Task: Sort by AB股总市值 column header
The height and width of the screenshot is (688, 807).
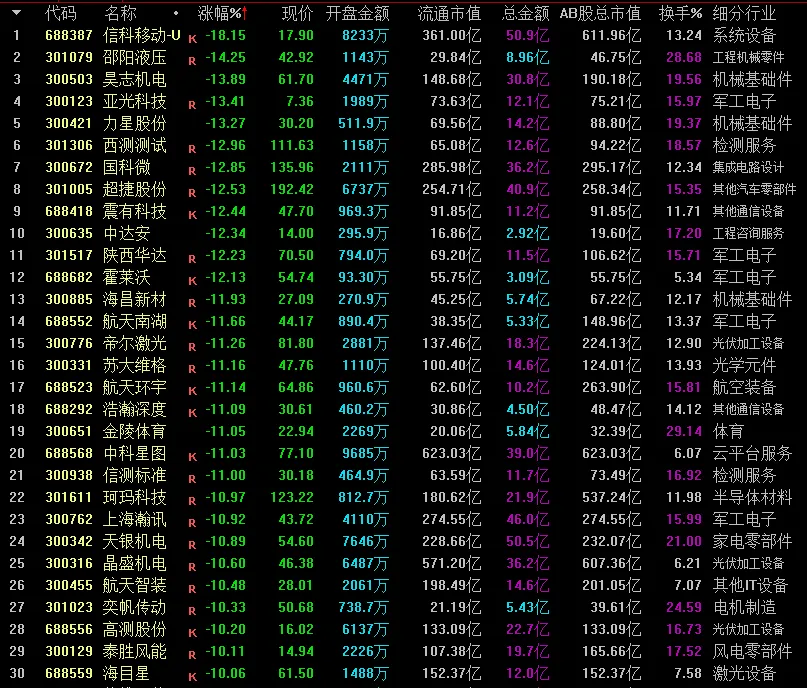Action: click(x=600, y=13)
